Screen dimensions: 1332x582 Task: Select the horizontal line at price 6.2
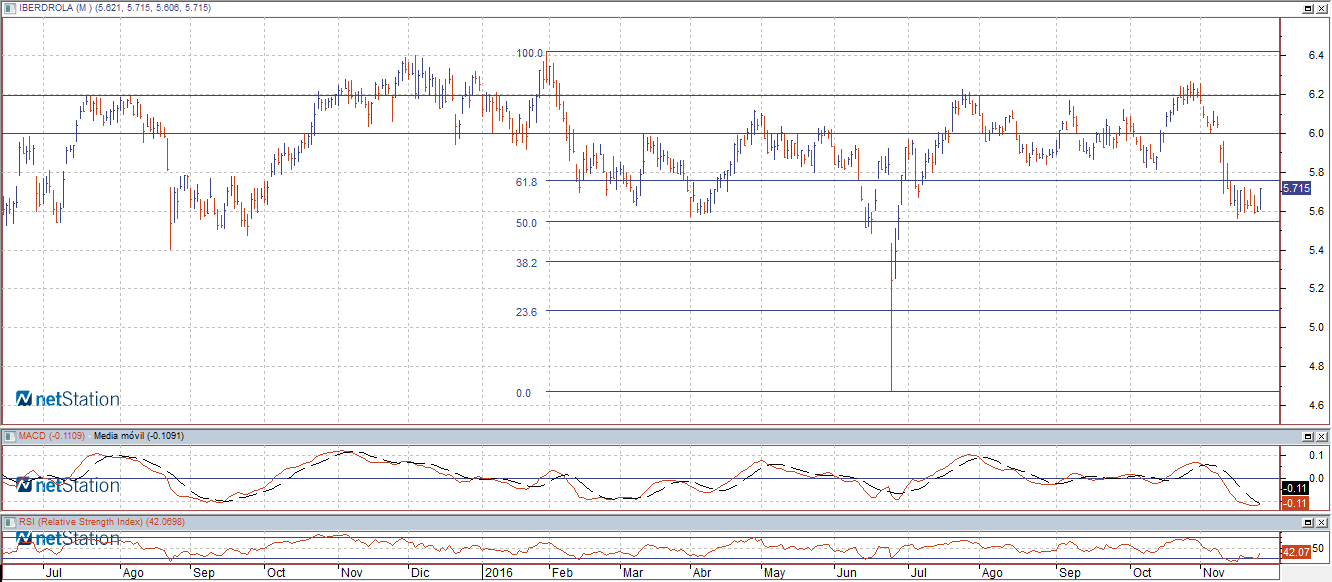click(x=640, y=95)
